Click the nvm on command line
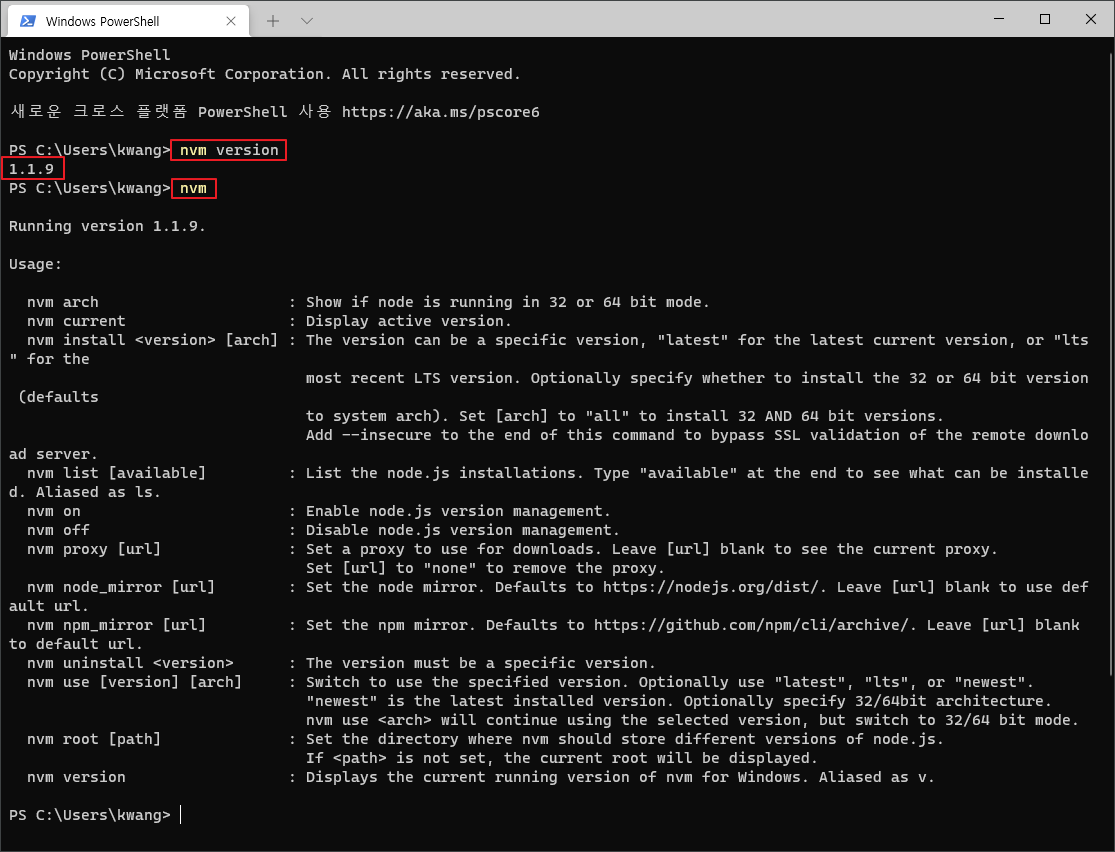The width and height of the screenshot is (1115, 852). pos(53,510)
